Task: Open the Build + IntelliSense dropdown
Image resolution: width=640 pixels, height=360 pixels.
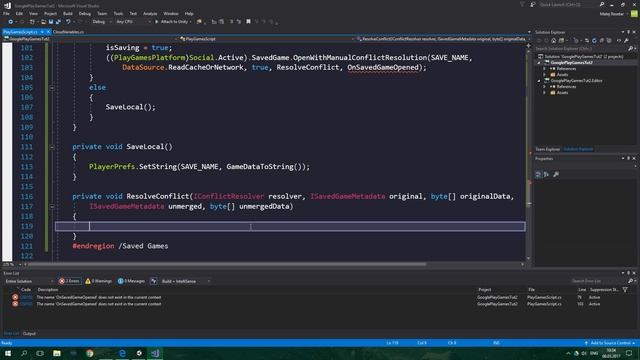Action: pos(186,281)
